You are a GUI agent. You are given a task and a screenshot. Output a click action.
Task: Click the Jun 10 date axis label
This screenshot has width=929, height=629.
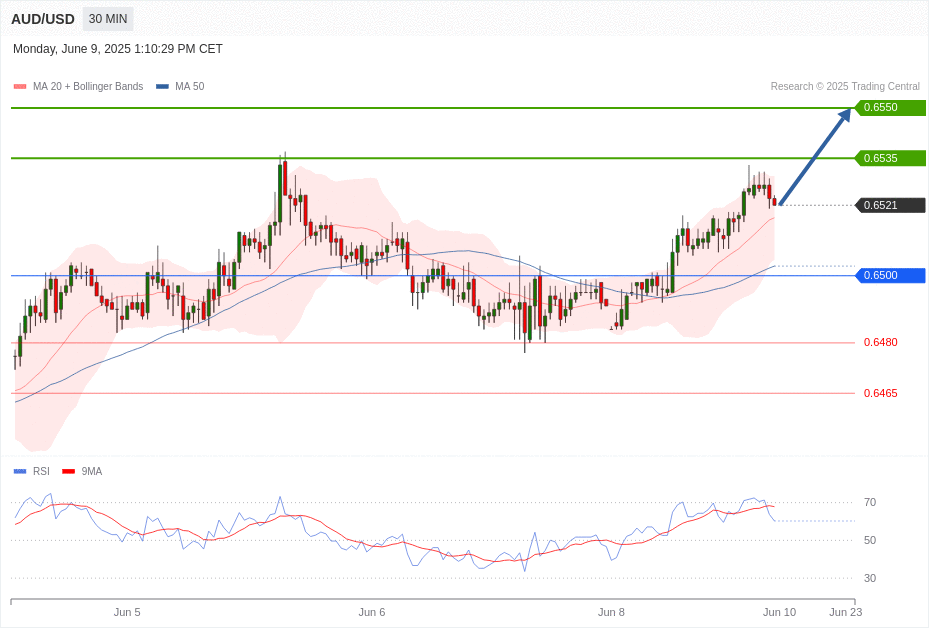tap(780, 612)
